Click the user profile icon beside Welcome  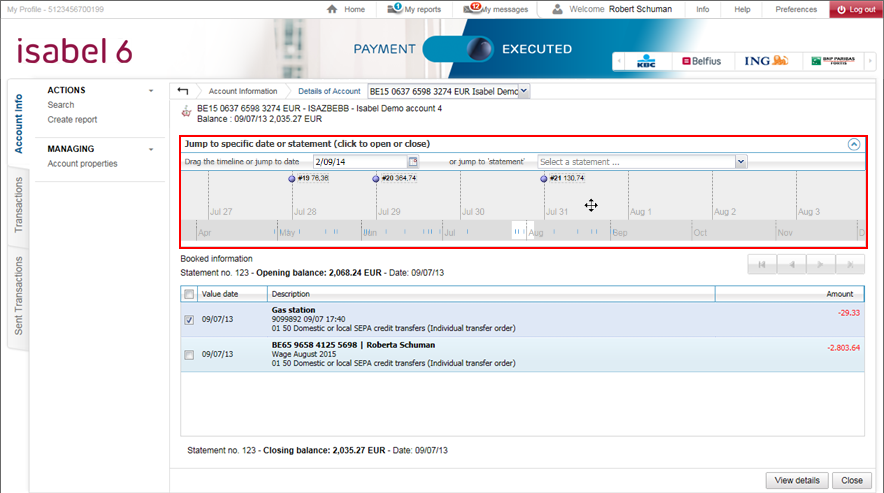tap(557, 9)
